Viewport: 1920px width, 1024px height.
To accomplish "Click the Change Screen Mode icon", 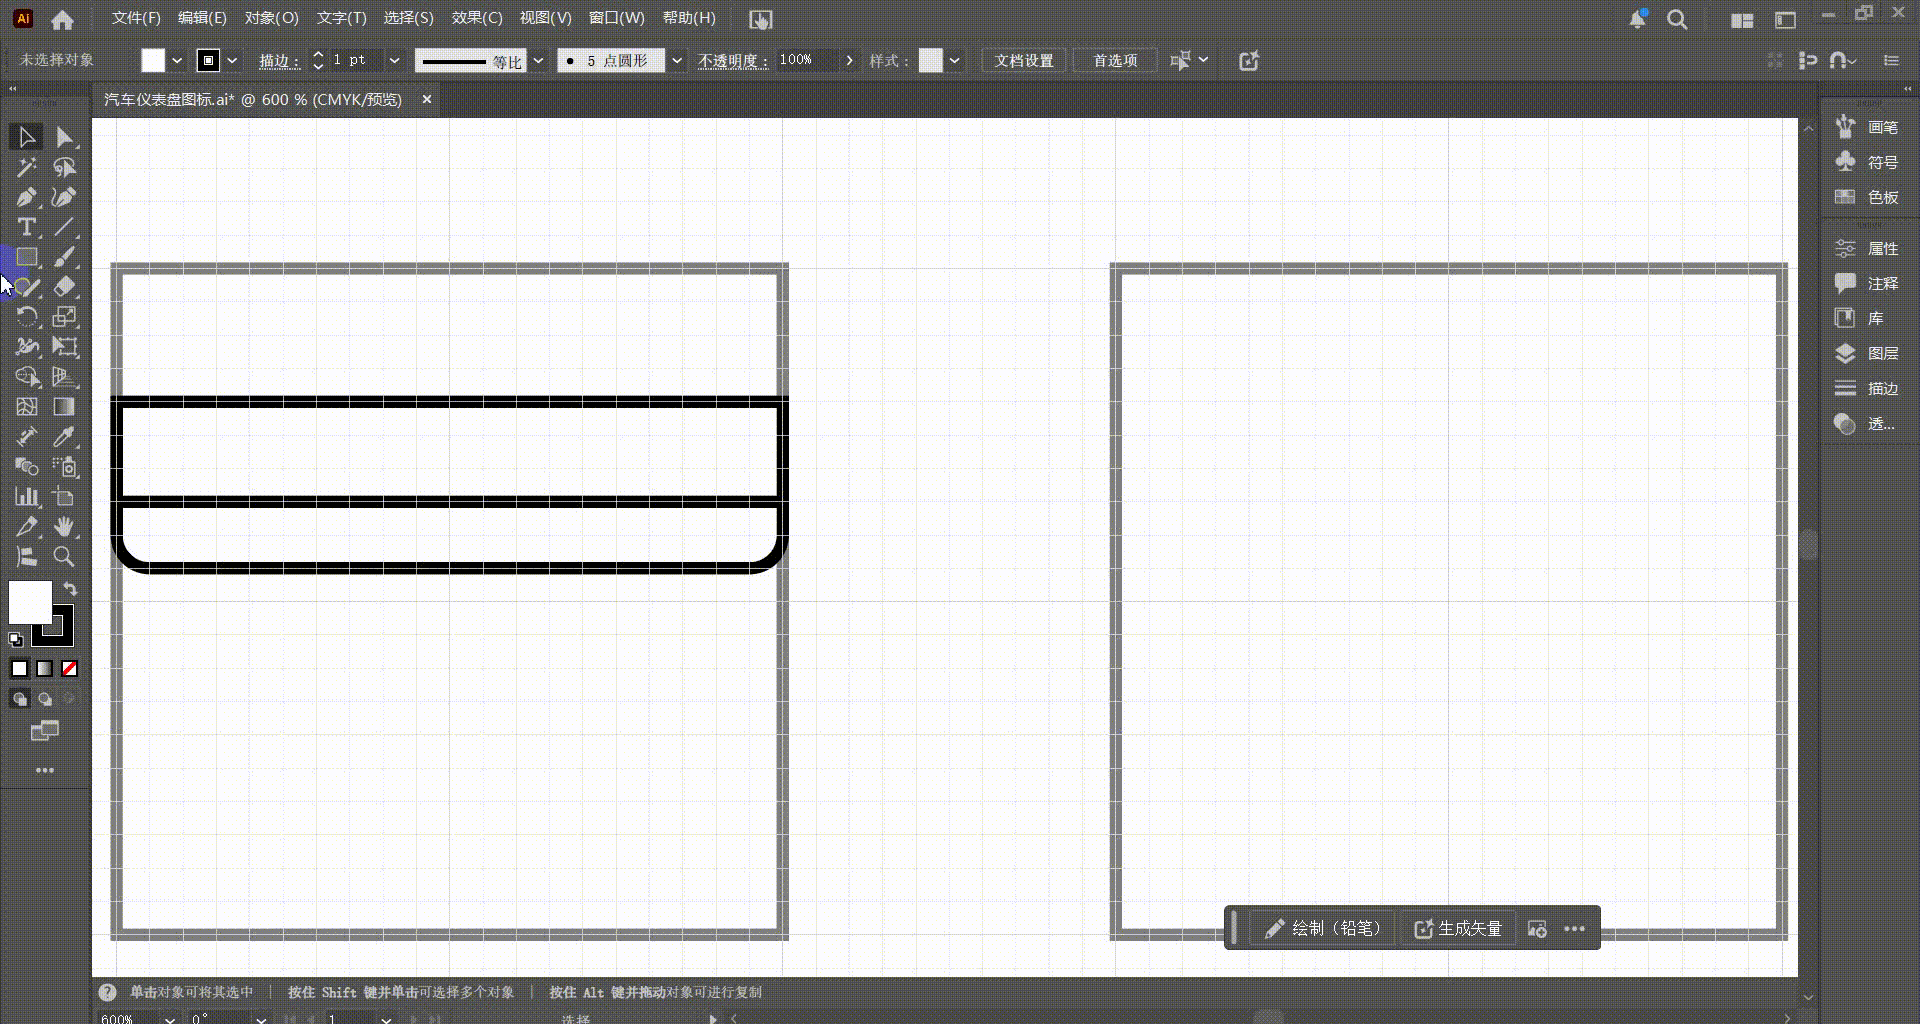I will point(45,731).
